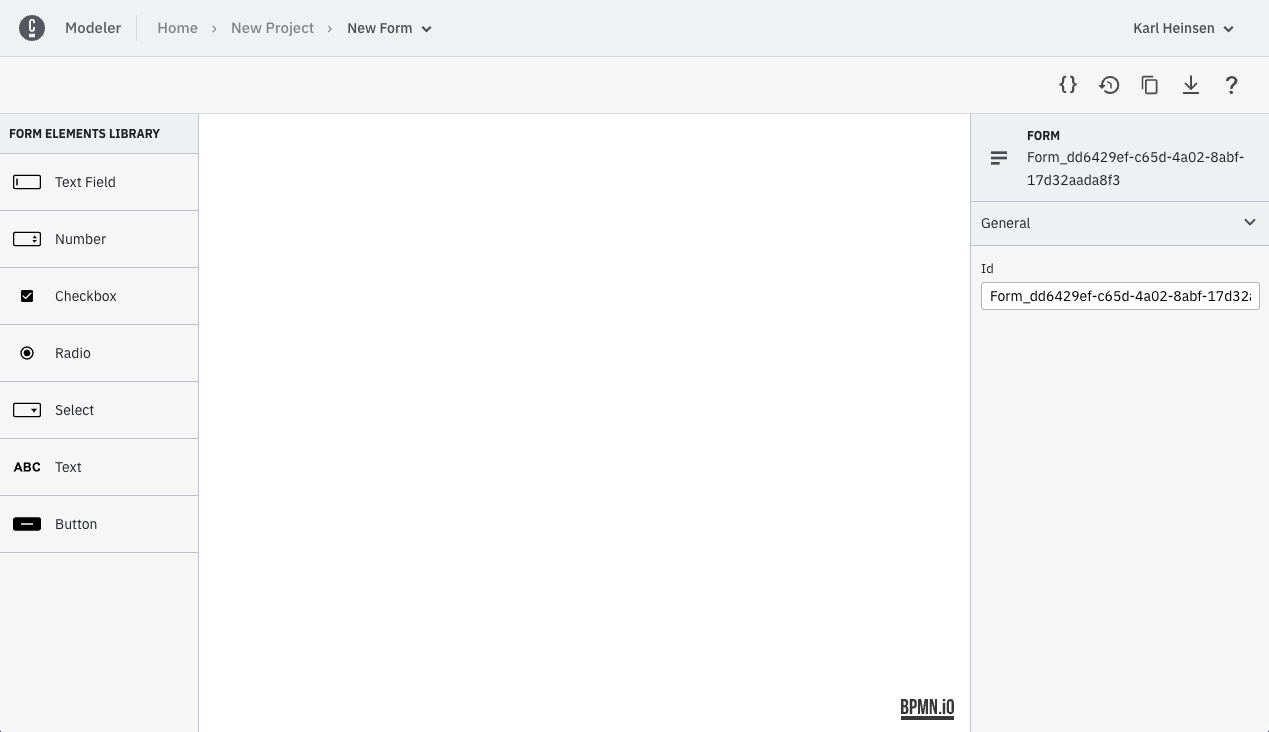Open the JSON code view icon
The image size is (1269, 732).
(x=1068, y=85)
